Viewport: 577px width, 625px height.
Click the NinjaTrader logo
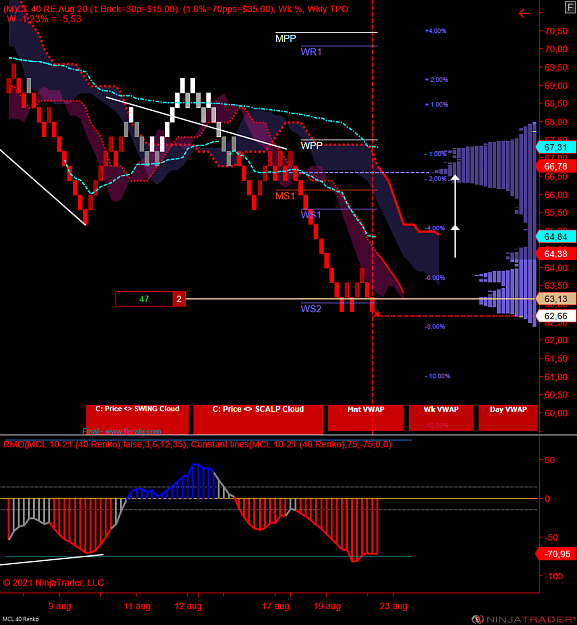pos(524,619)
